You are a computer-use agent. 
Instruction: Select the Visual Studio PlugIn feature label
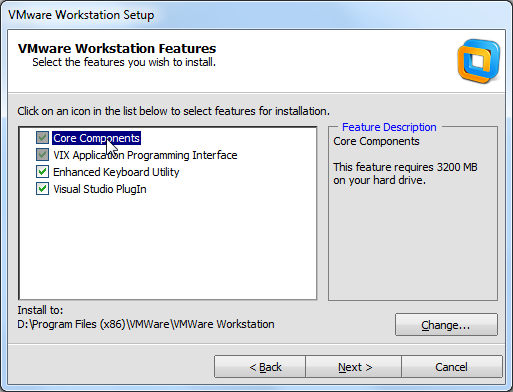tap(100, 189)
